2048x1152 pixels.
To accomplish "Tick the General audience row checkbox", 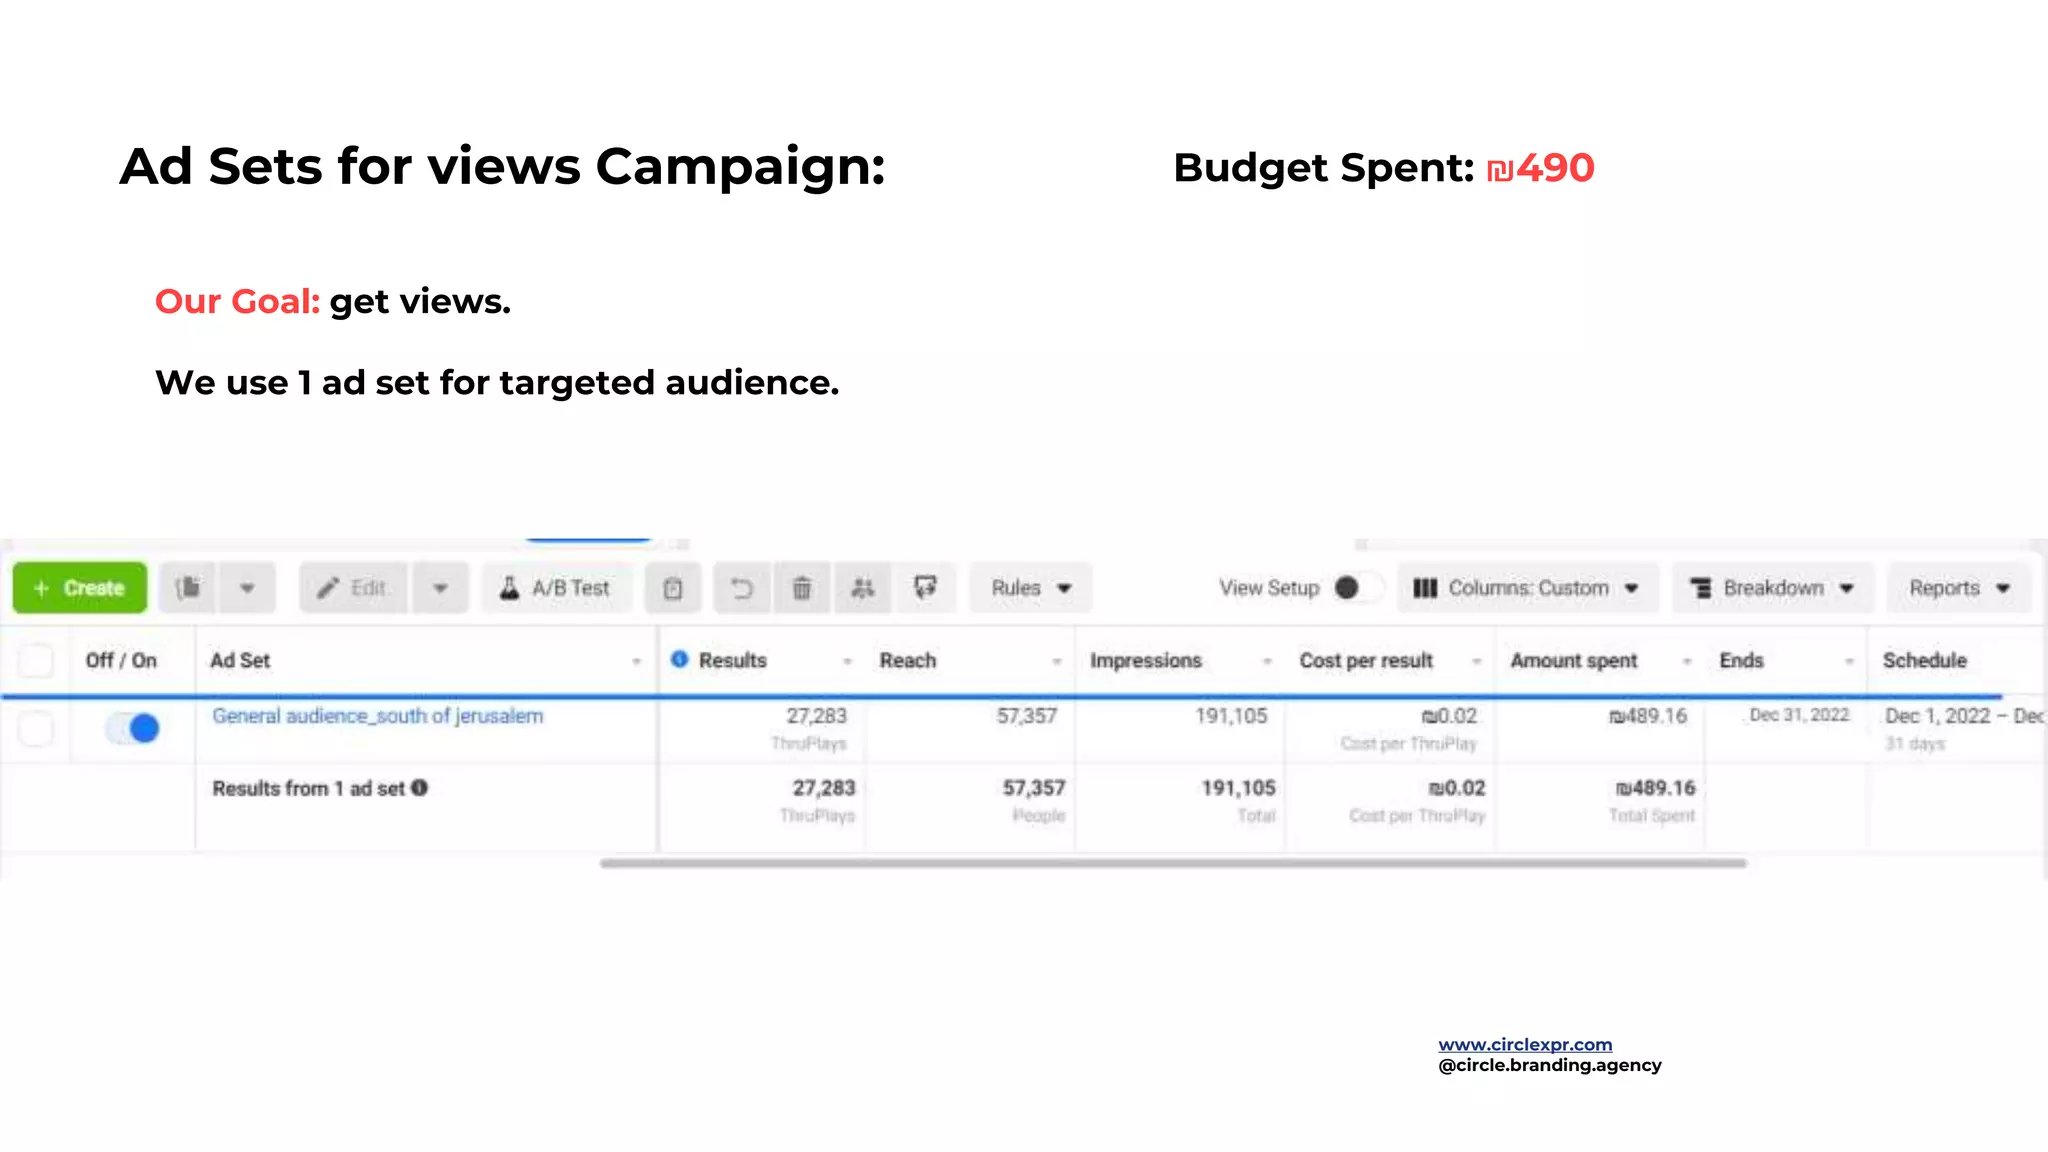I will [36, 728].
